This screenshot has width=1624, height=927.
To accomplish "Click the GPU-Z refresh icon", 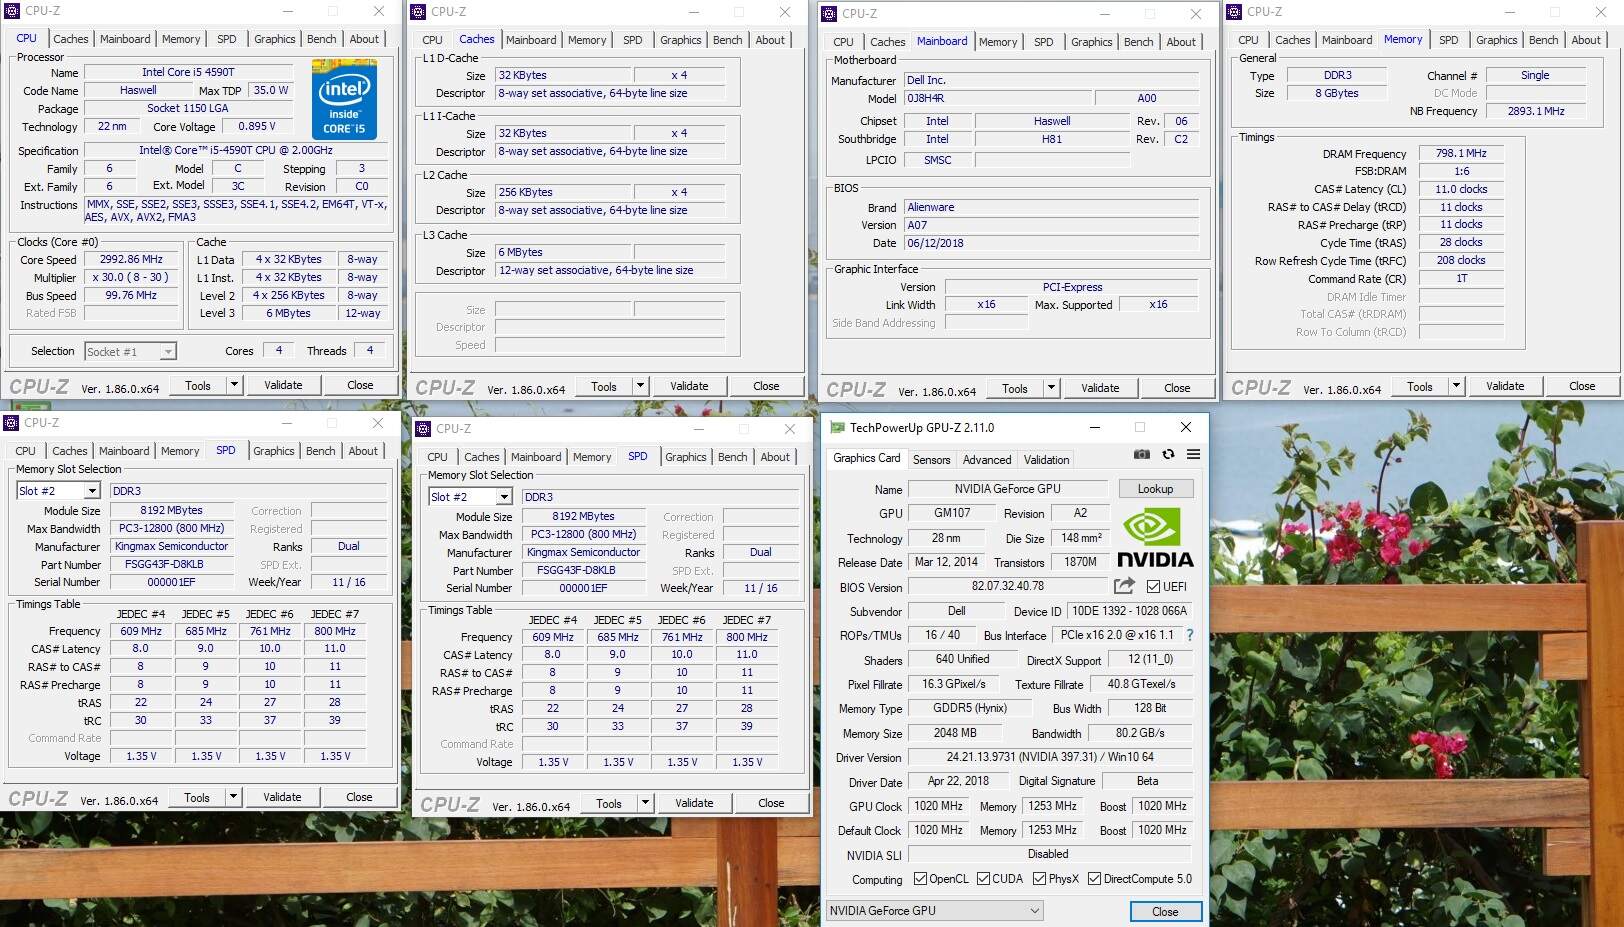I will (x=1168, y=454).
